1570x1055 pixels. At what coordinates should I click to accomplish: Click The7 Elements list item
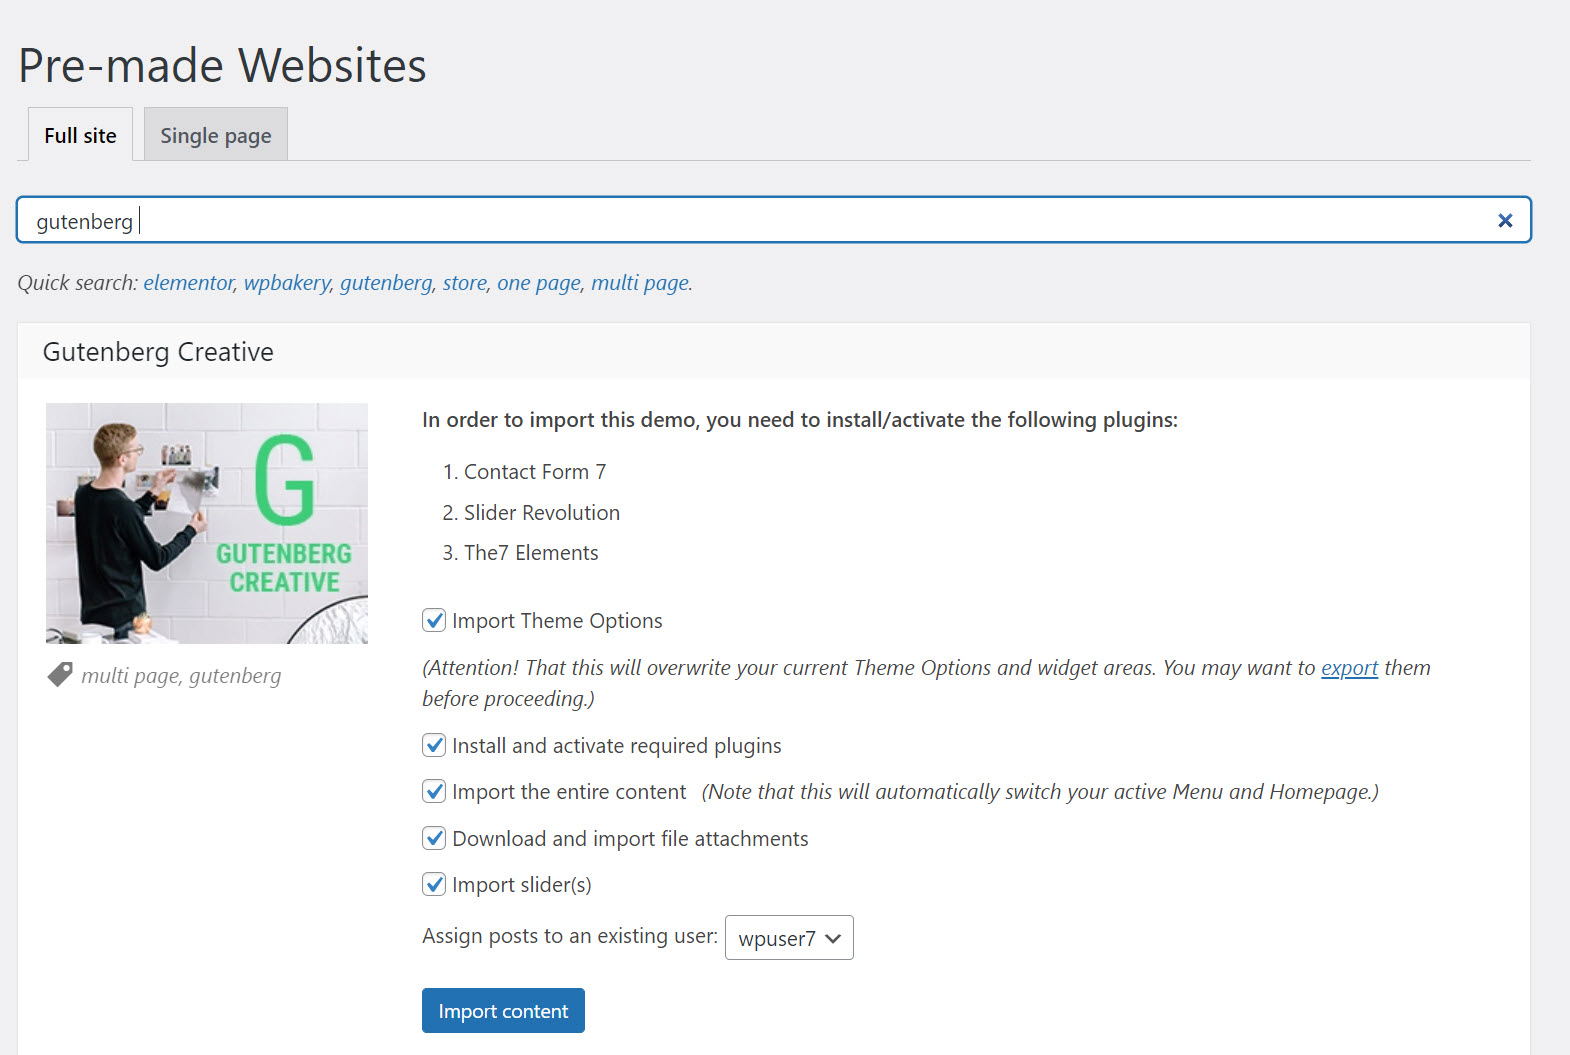(531, 553)
